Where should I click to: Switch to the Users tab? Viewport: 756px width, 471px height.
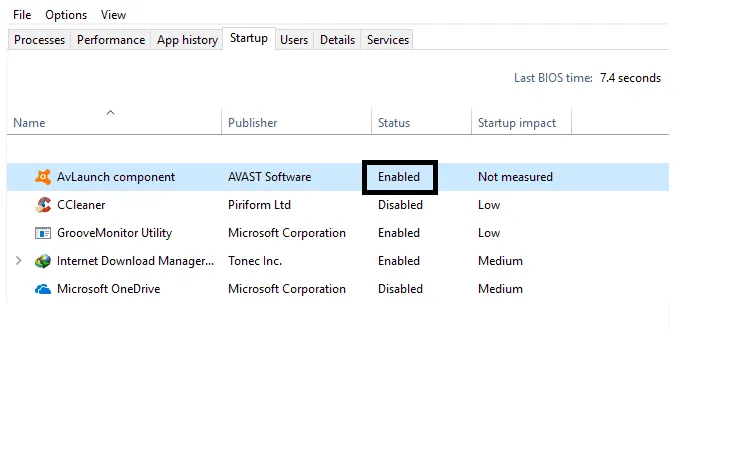[x=294, y=40]
